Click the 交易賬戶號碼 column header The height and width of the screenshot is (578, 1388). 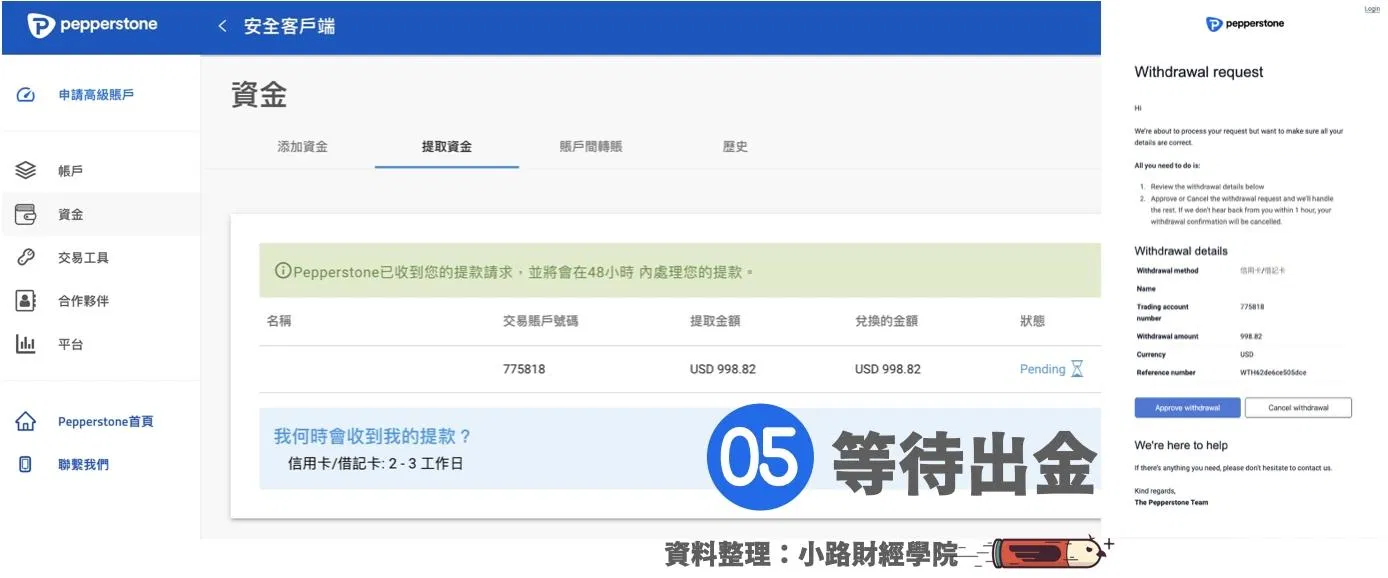540,321
